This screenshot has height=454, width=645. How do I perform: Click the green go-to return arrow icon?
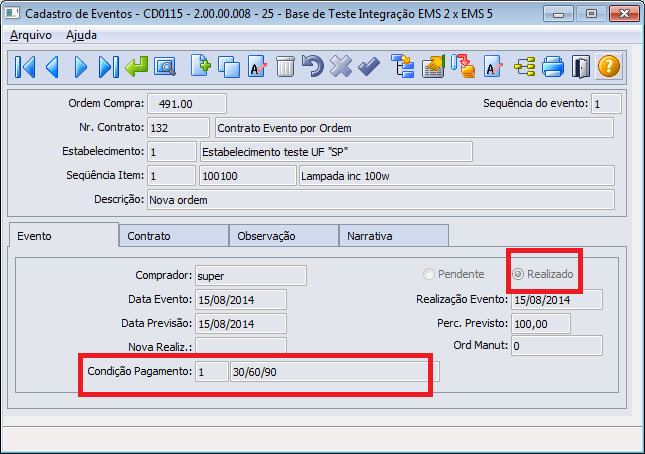click(137, 67)
